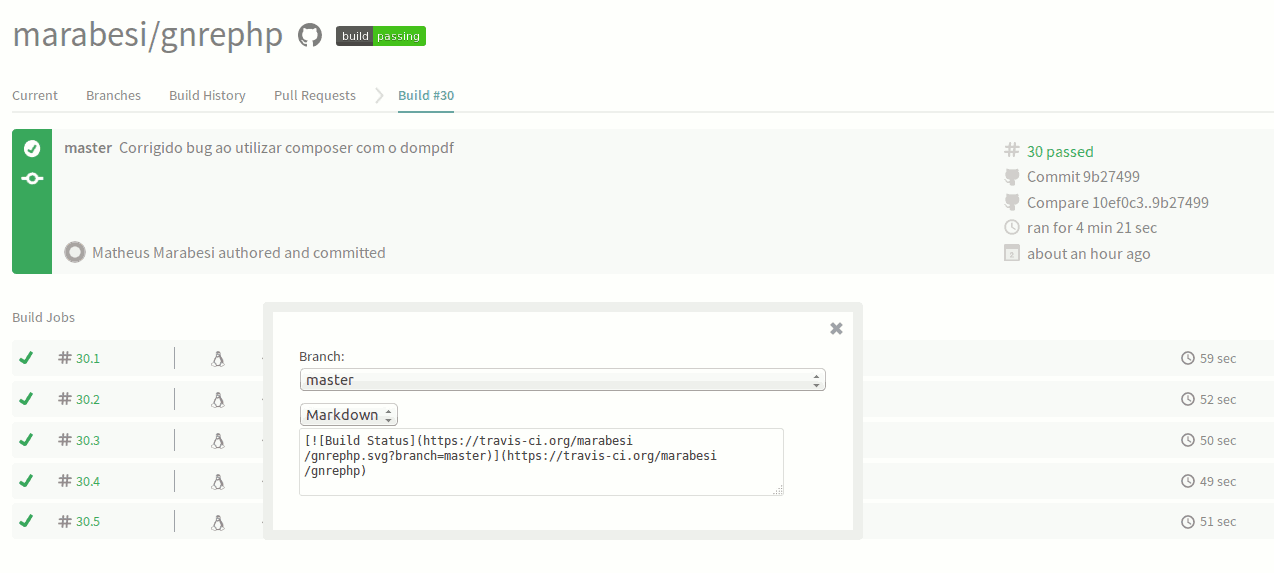This screenshot has height=573, width=1274.
Task: Open the 30 passed build link
Action: (x=1060, y=152)
